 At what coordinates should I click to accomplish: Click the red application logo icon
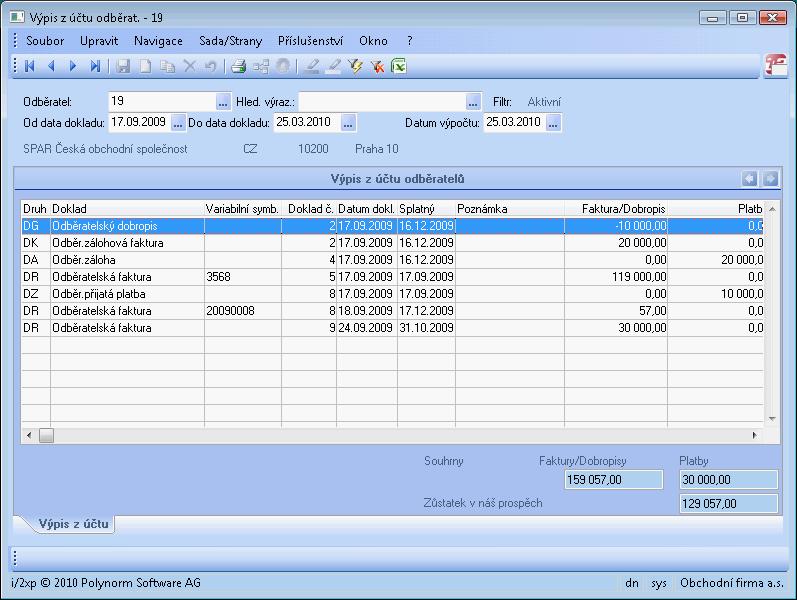[x=776, y=66]
